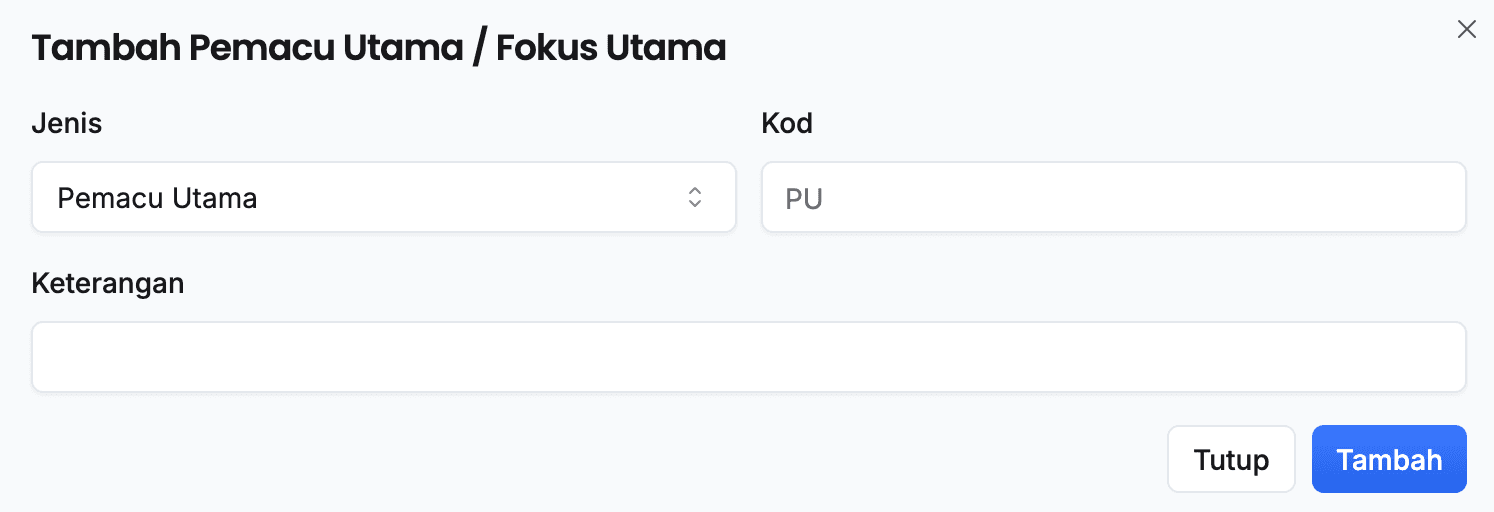1494x512 pixels.
Task: Open the Jenis dropdown
Action: (383, 198)
